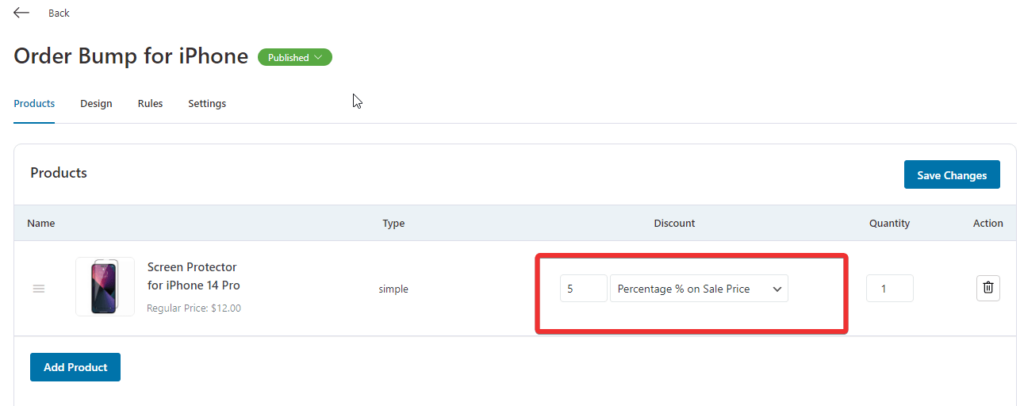The height and width of the screenshot is (406, 1024).
Task: Click the back arrow icon
Action: click(22, 13)
